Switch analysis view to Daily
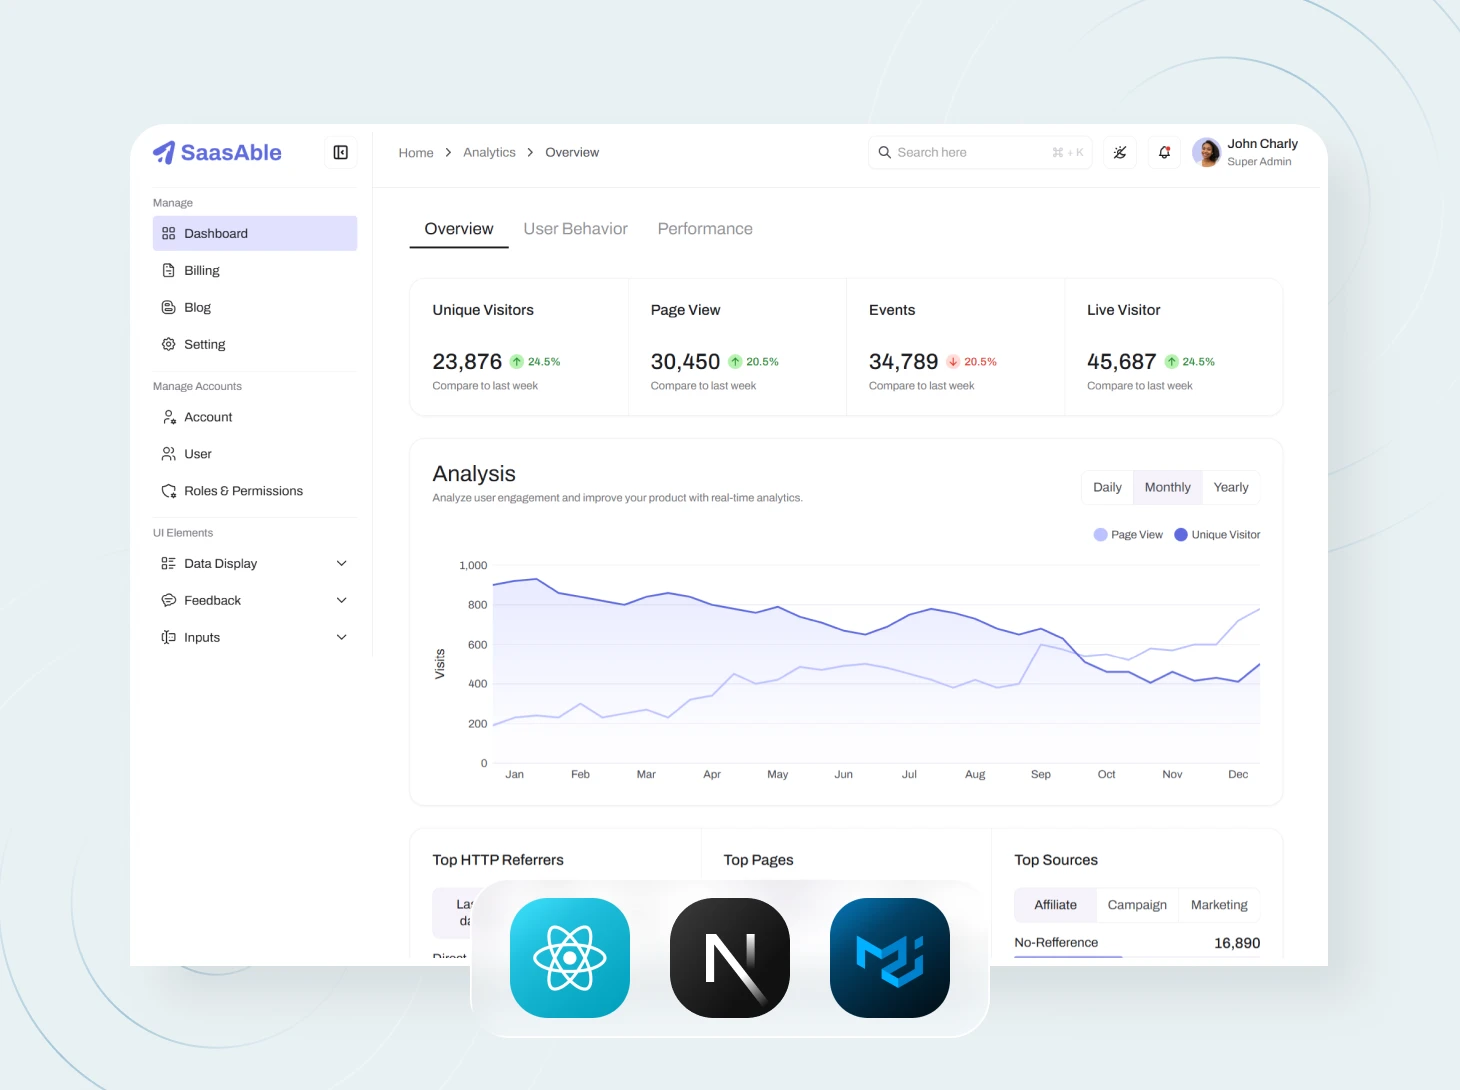This screenshot has width=1460, height=1090. [x=1107, y=487]
